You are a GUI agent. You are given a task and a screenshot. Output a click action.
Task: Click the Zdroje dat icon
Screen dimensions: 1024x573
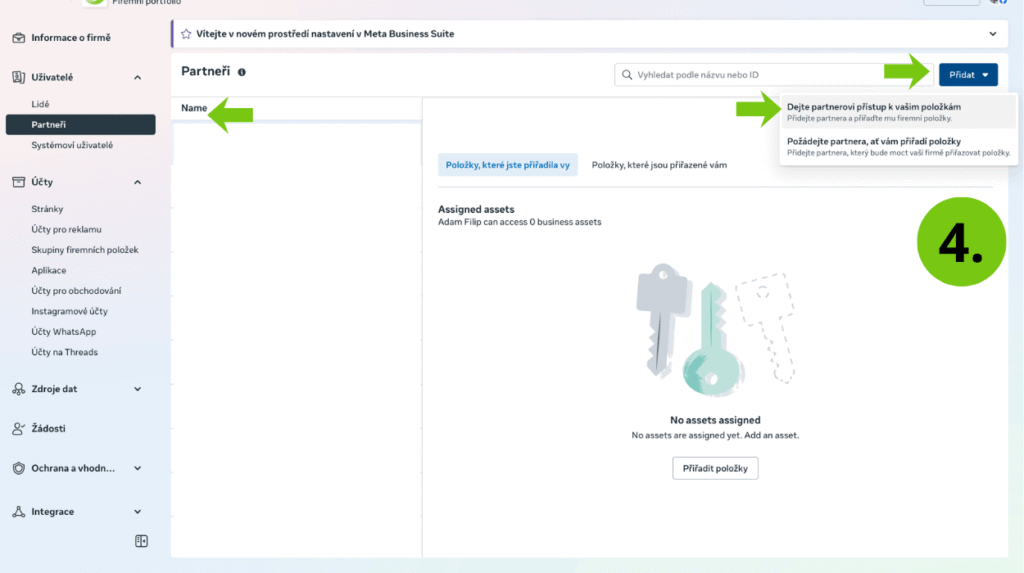click(18, 389)
